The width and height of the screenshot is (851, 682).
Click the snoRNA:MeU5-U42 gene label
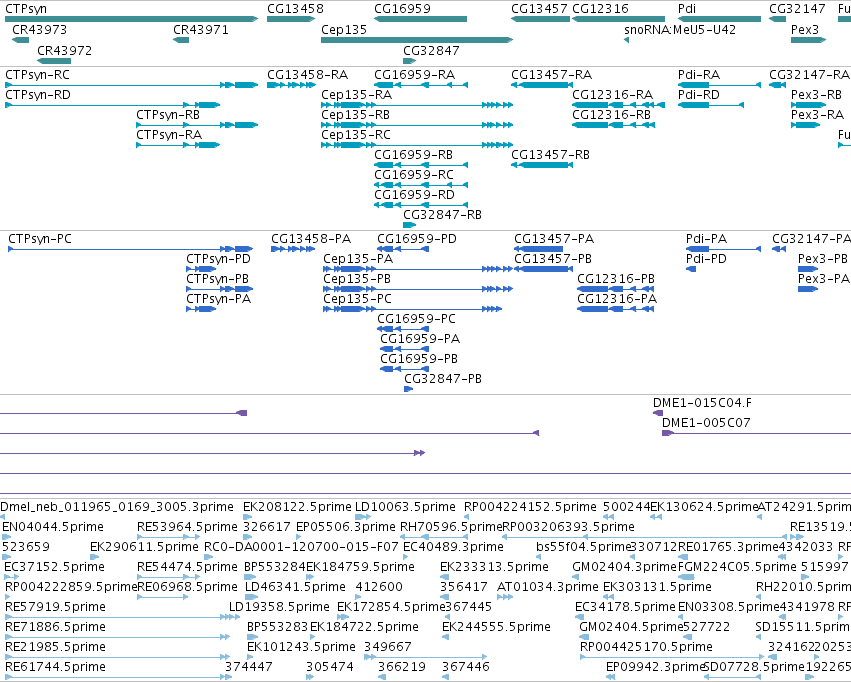click(680, 30)
